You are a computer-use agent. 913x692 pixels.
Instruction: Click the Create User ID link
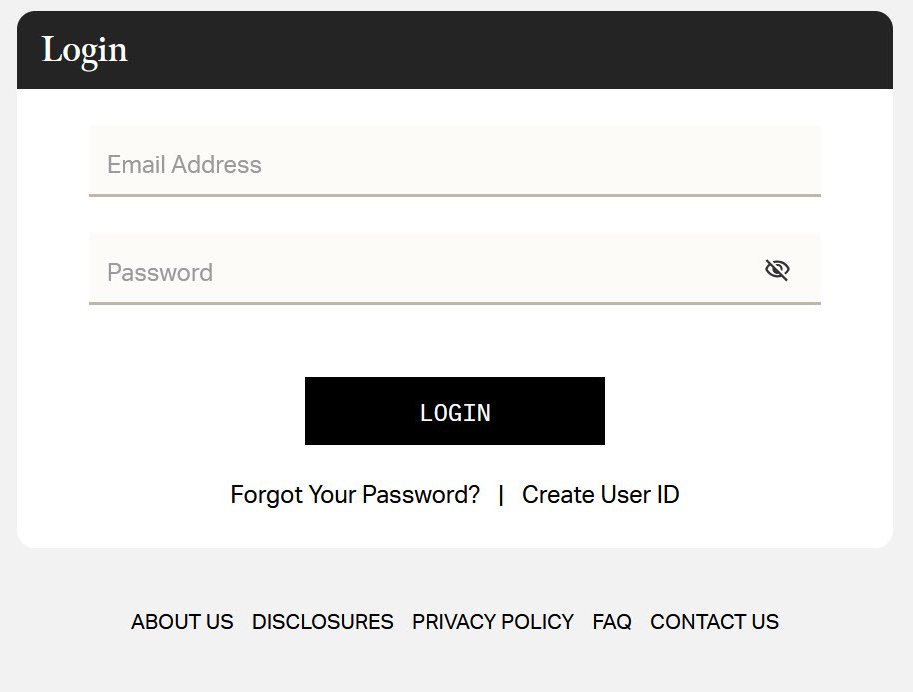click(x=600, y=495)
